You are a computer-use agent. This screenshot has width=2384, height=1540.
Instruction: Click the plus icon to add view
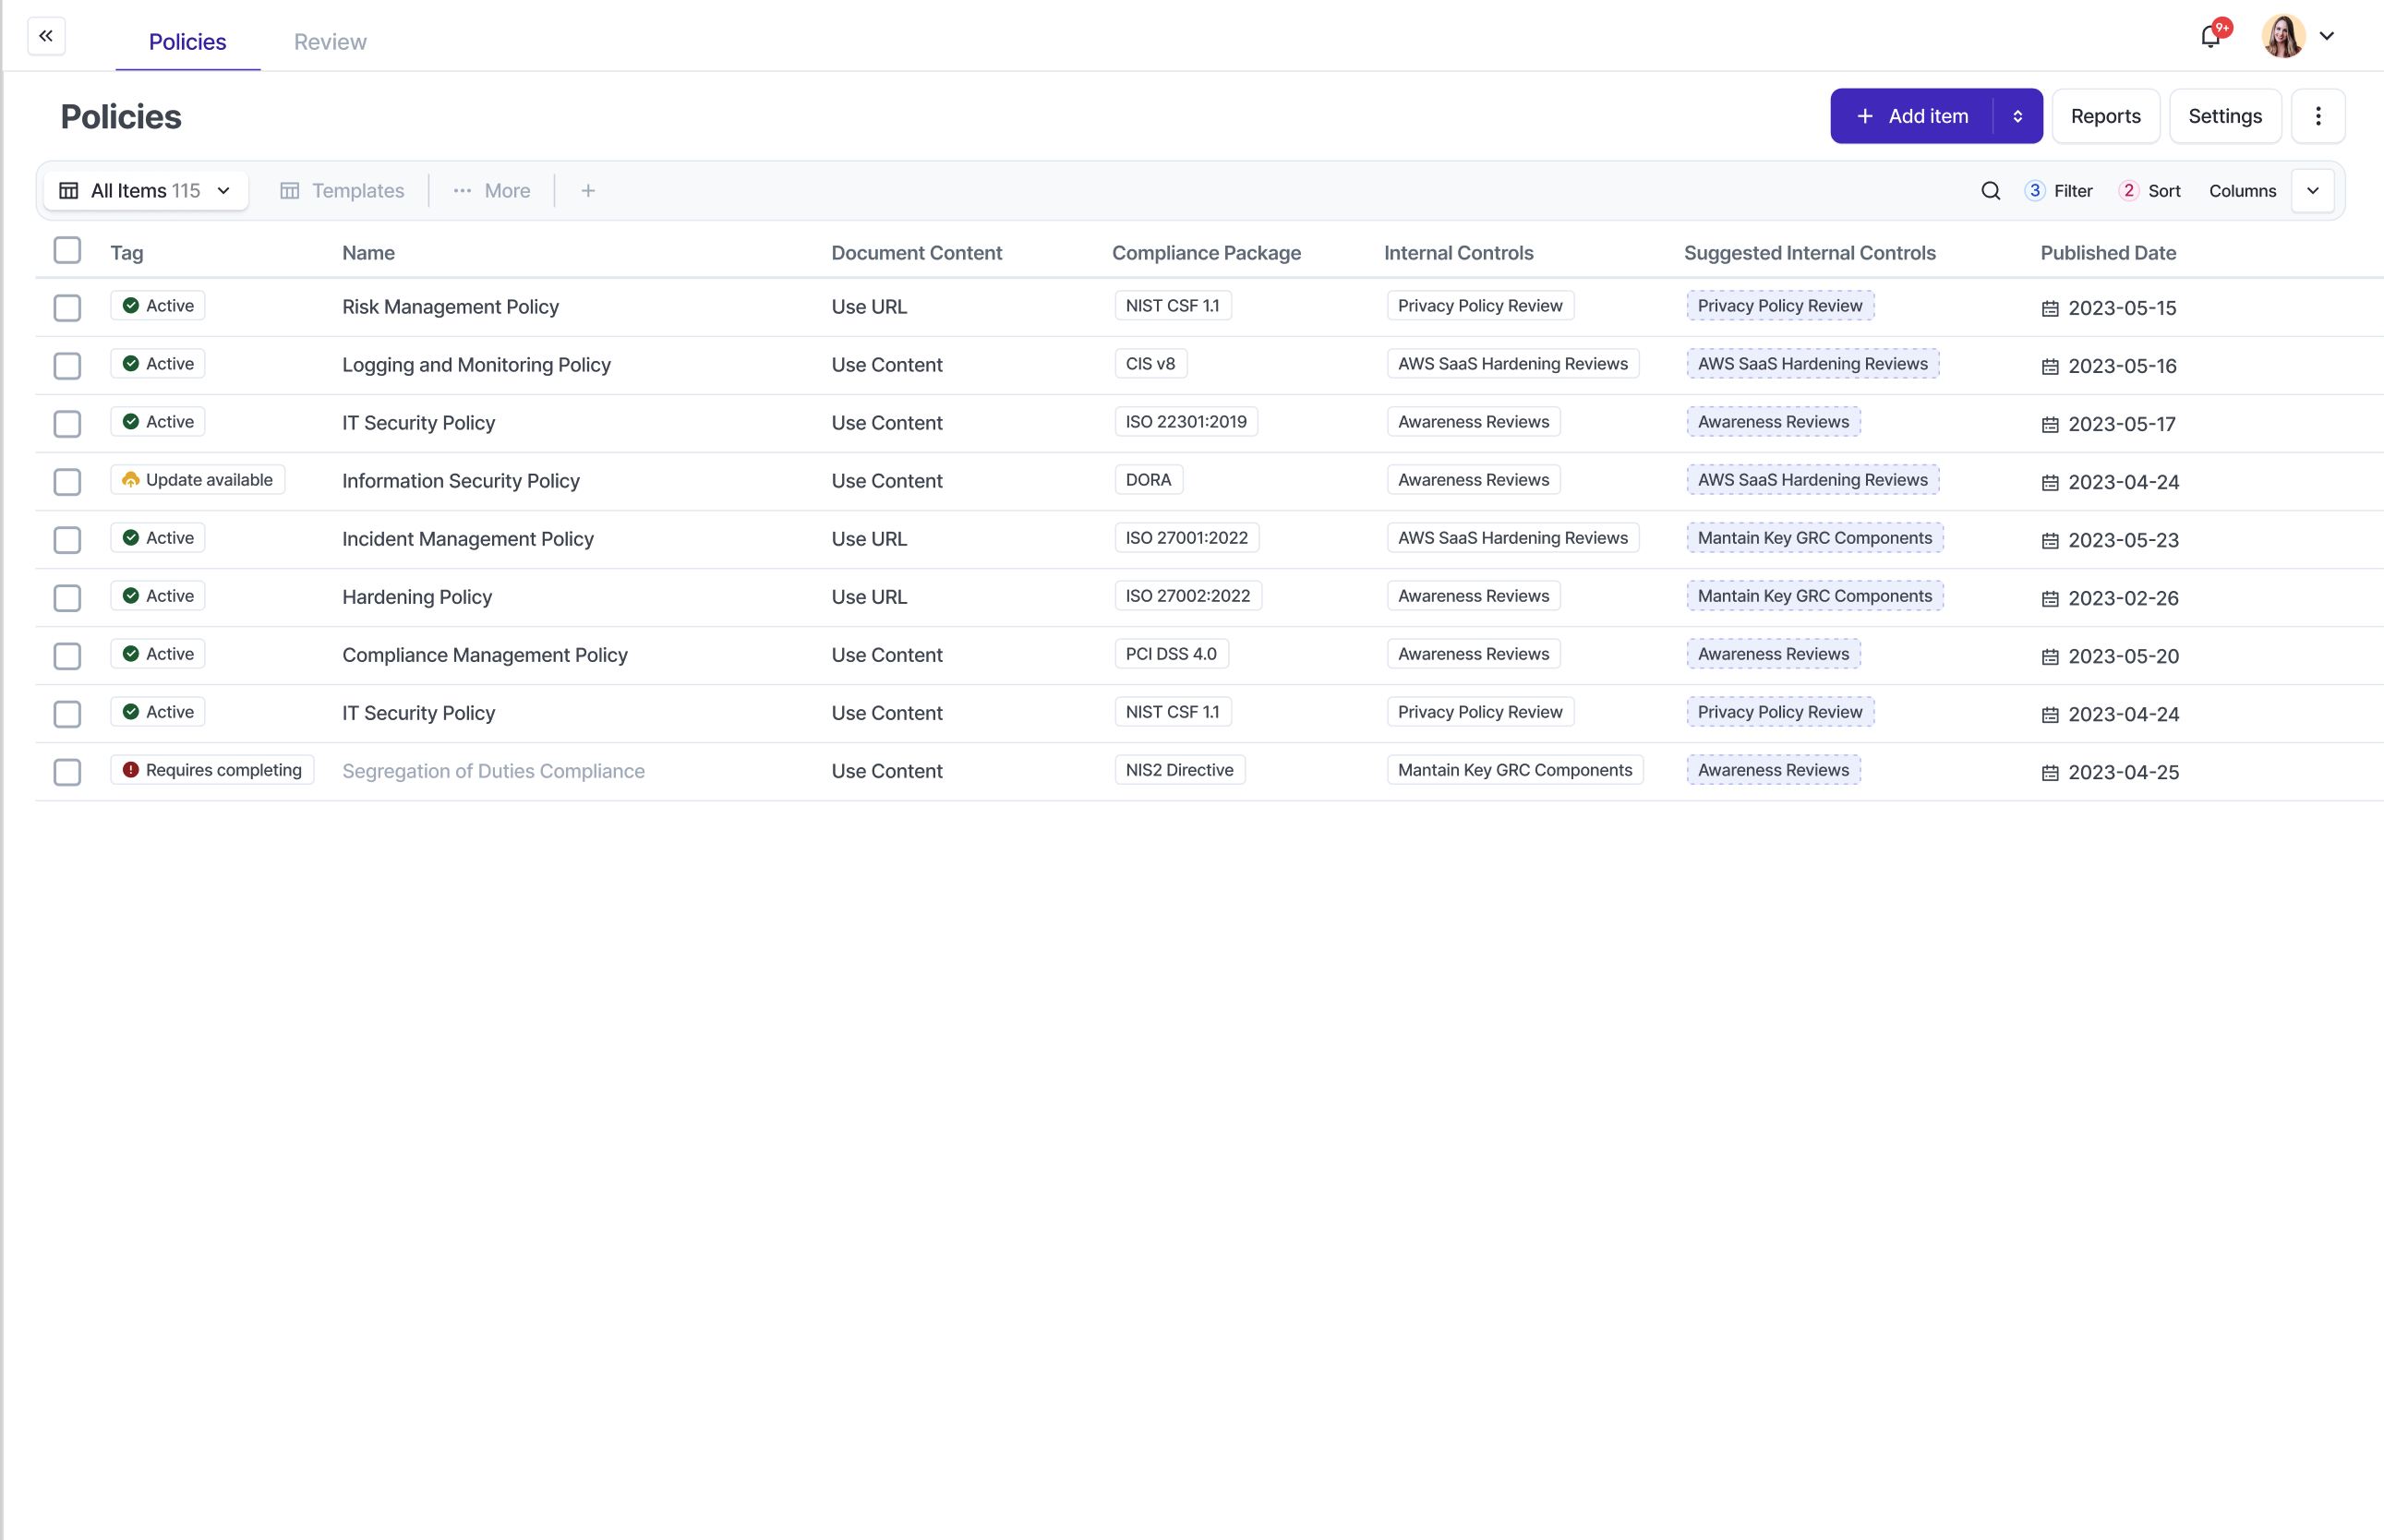pyautogui.click(x=588, y=191)
